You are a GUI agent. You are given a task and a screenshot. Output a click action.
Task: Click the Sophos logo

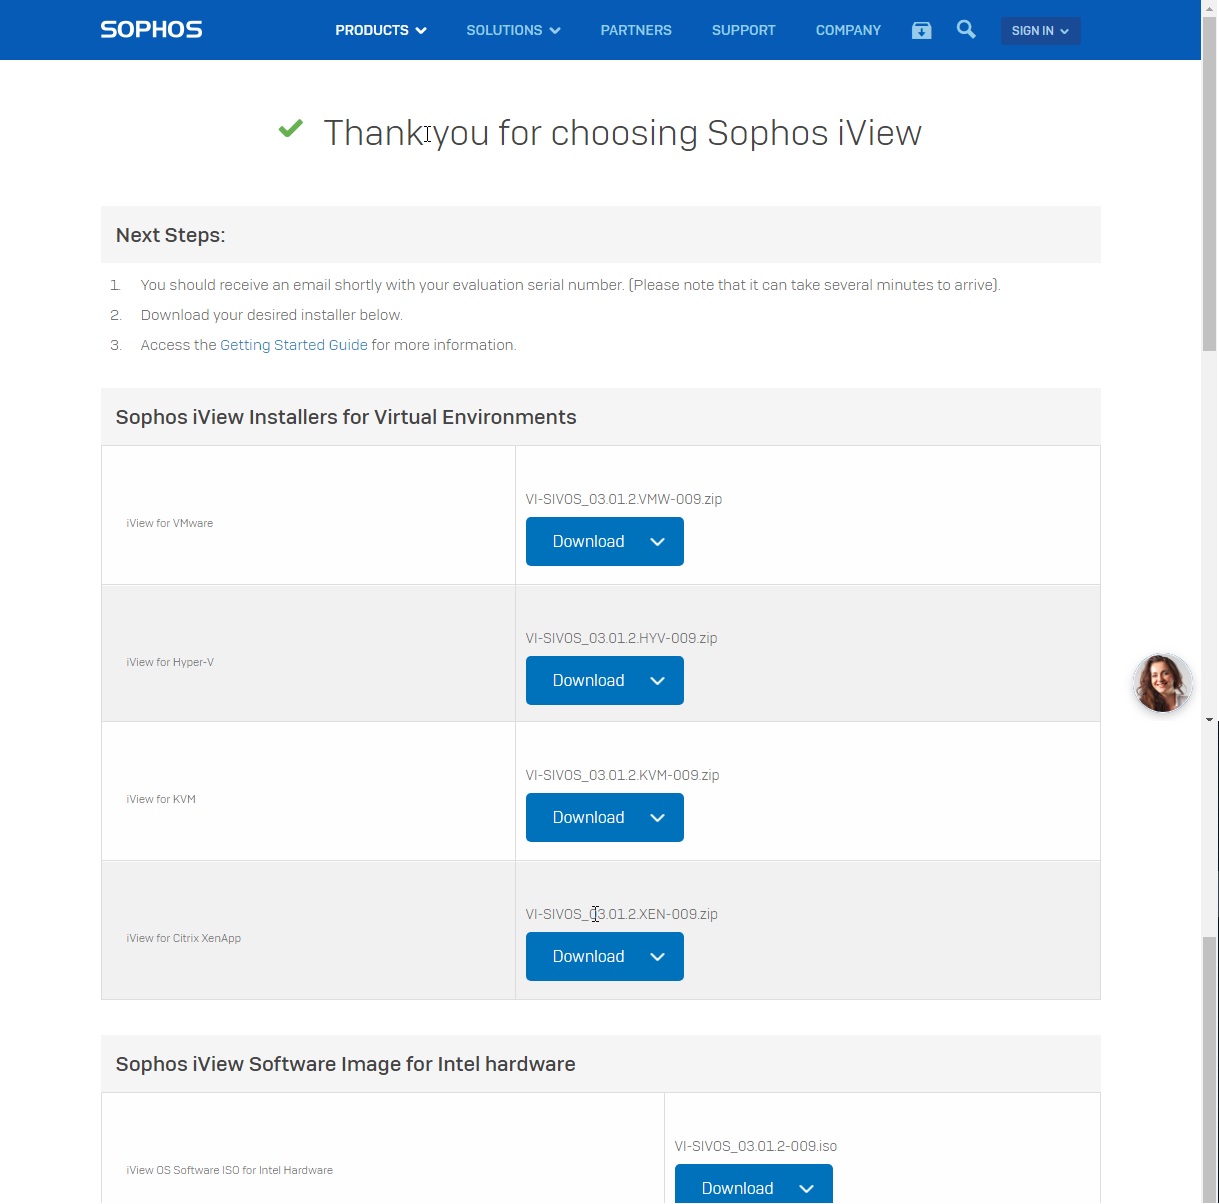pyautogui.click(x=151, y=30)
